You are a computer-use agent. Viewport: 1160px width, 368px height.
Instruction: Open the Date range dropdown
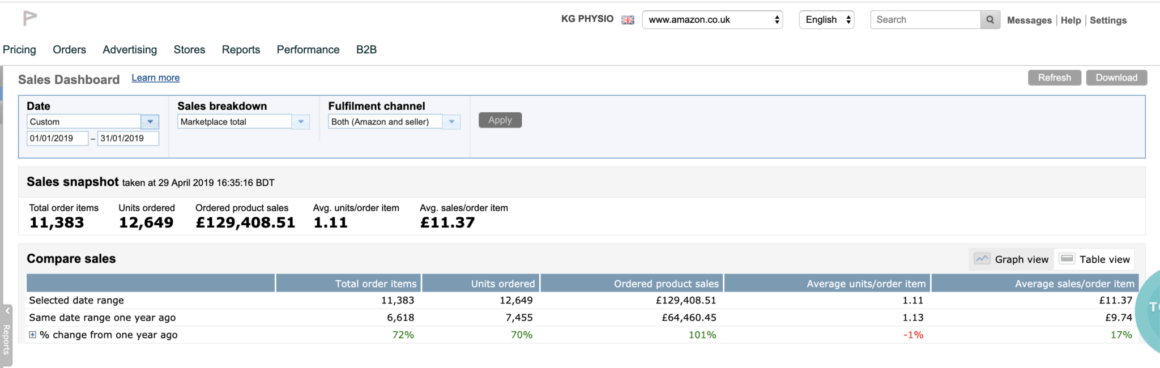(x=150, y=121)
